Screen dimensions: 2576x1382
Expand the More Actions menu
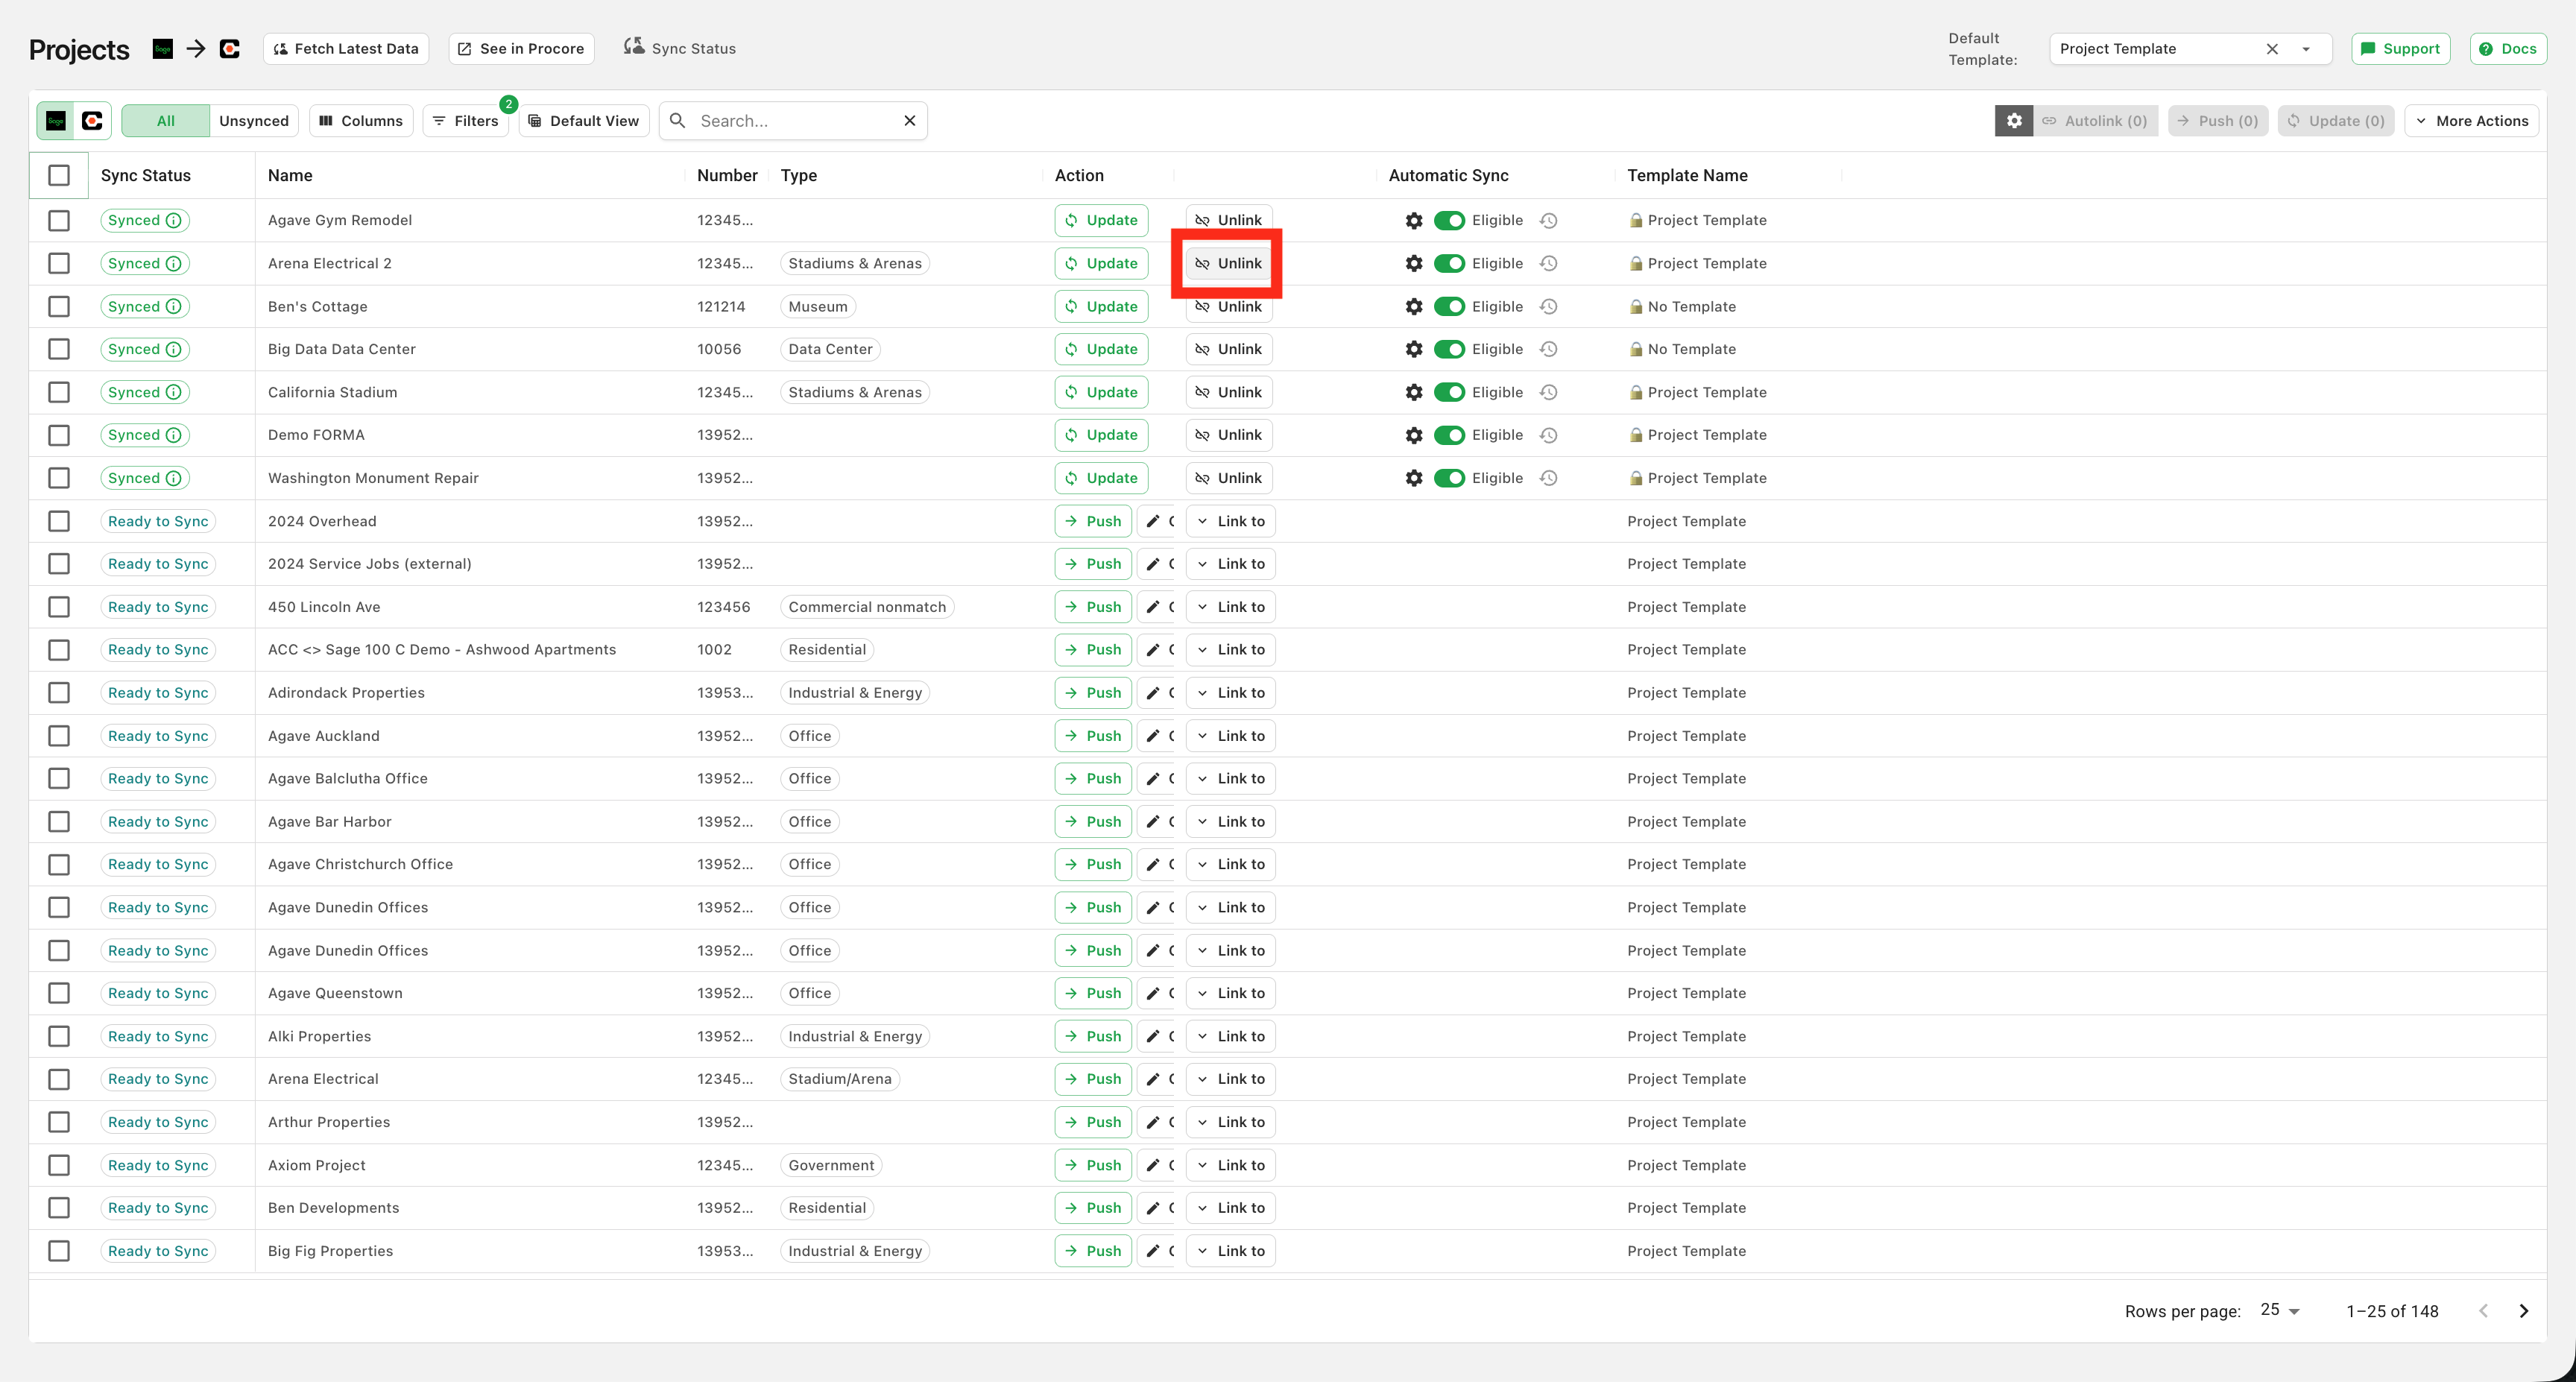pyautogui.click(x=2471, y=120)
